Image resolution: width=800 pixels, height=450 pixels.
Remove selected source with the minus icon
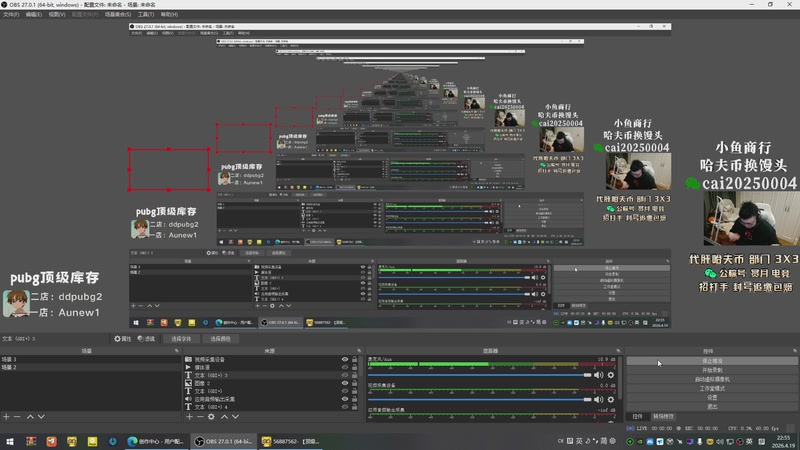[x=200, y=417]
